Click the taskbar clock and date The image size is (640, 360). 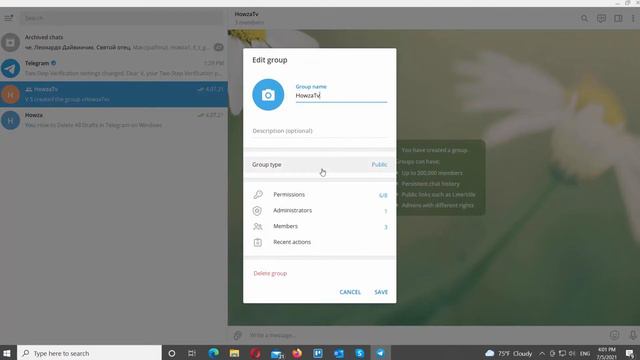[607, 353]
